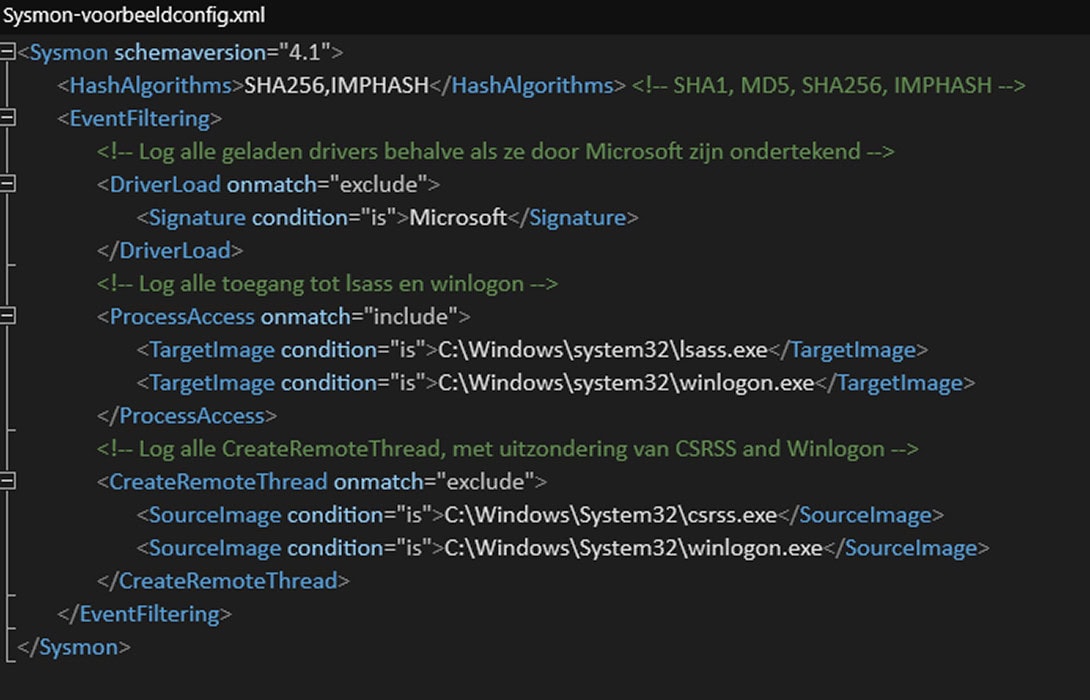
Task: Collapse the CreateRemoteThread exclude block fold
Action: tap(8, 481)
